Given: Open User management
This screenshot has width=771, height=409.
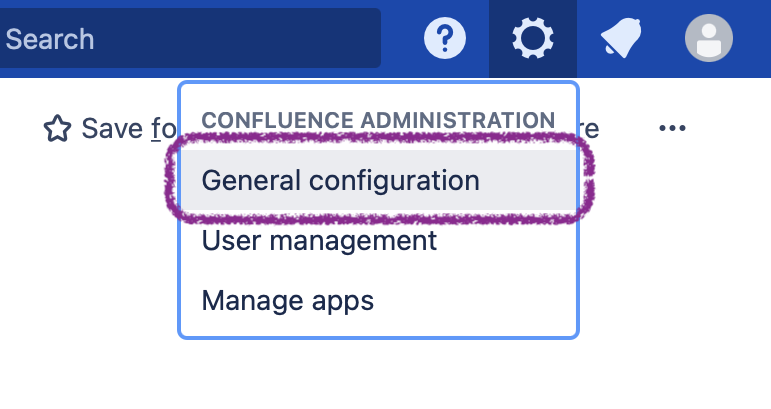Looking at the screenshot, I should point(319,241).
